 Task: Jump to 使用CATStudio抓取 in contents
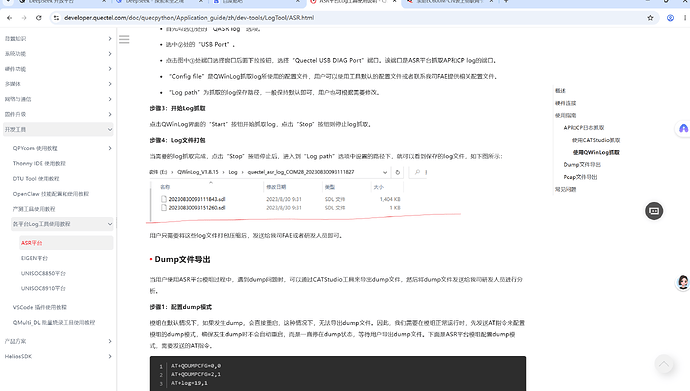click(596, 140)
